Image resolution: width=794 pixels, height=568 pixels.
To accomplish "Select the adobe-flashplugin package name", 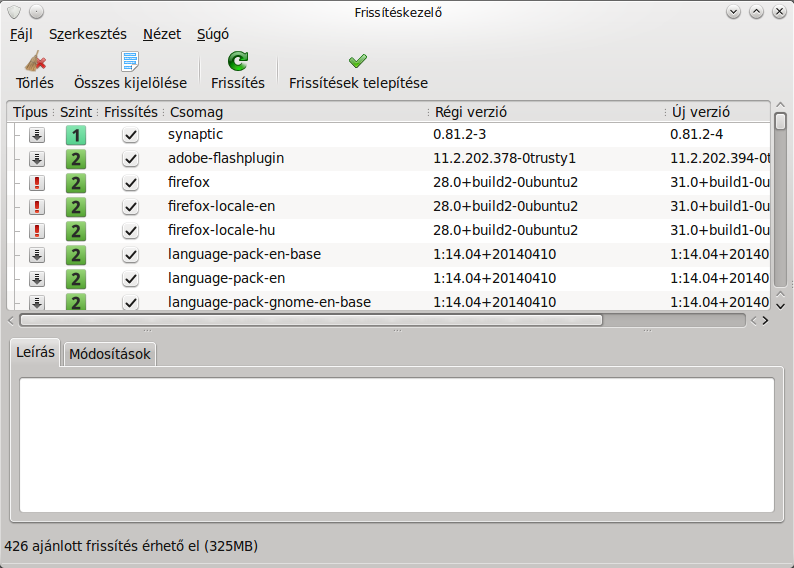I will coord(226,158).
